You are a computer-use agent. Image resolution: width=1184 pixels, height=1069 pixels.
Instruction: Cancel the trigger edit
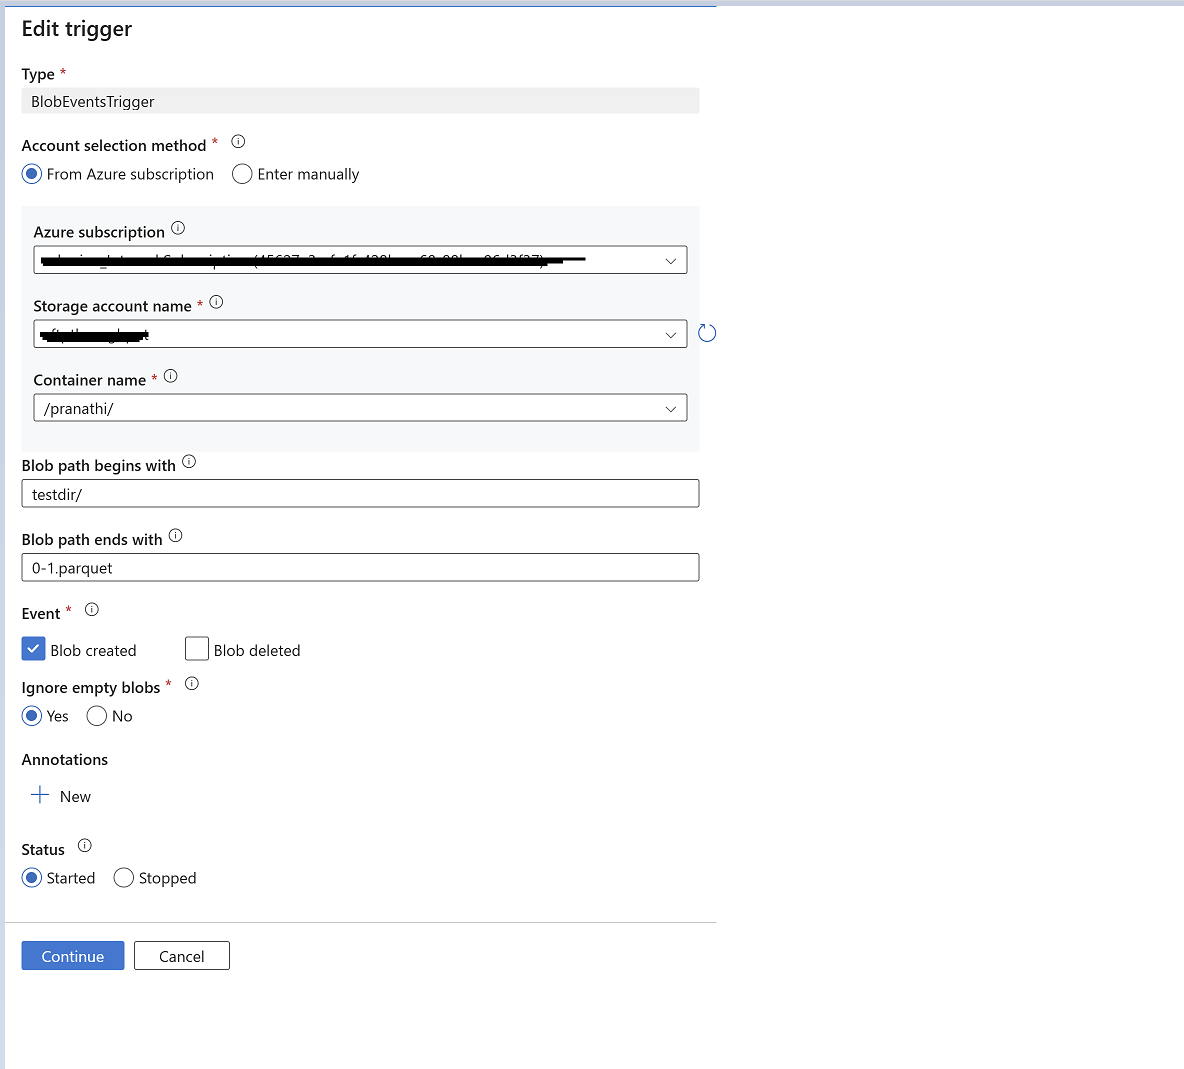coord(181,955)
